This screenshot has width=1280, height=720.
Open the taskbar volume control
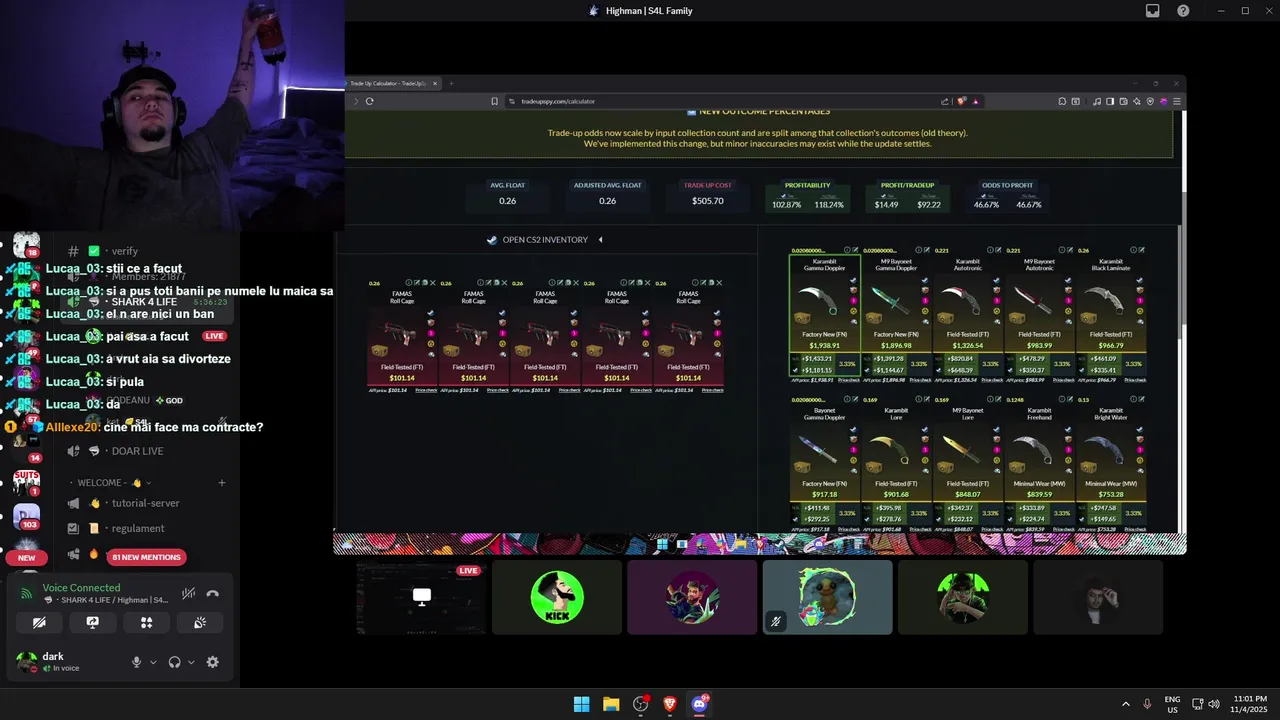pyautogui.click(x=1214, y=704)
